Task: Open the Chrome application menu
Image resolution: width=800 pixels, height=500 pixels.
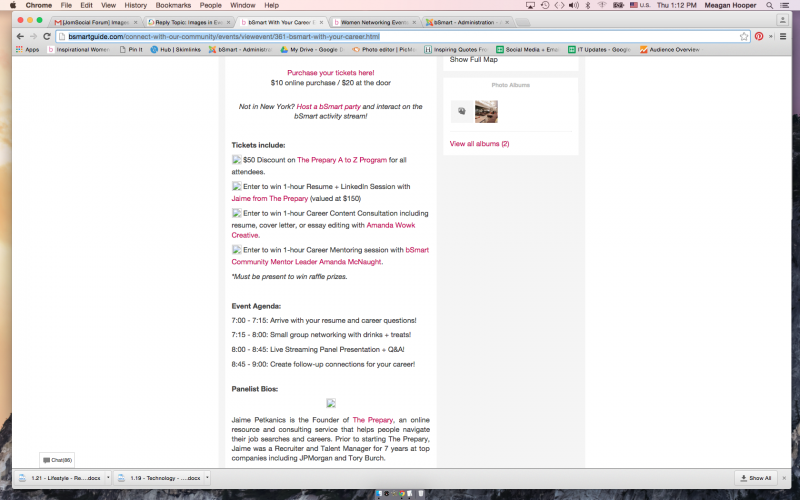Action: [39, 5]
